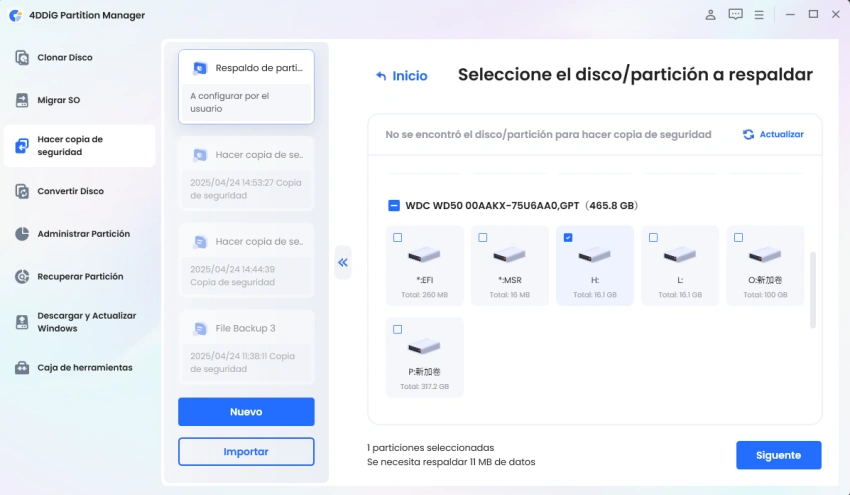Click the Inicio back arrow icon
850x495 pixels.
click(x=381, y=76)
